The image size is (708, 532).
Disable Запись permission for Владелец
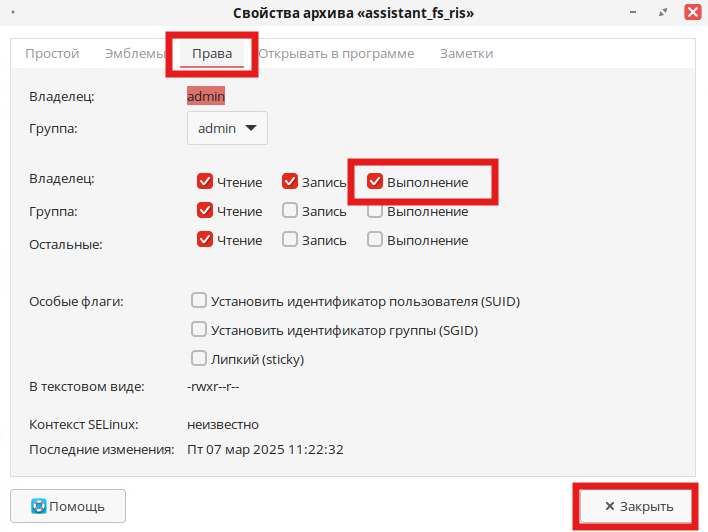tap(290, 182)
